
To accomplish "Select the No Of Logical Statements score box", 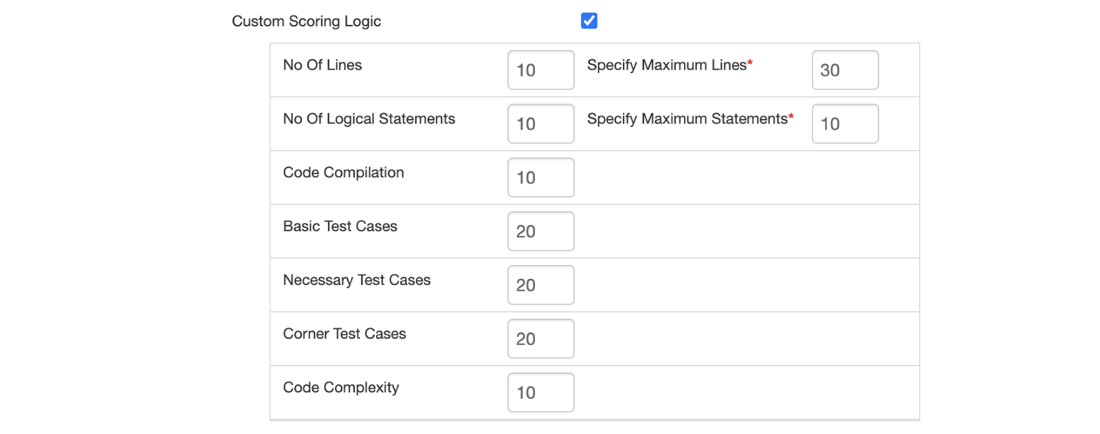I will [540, 124].
